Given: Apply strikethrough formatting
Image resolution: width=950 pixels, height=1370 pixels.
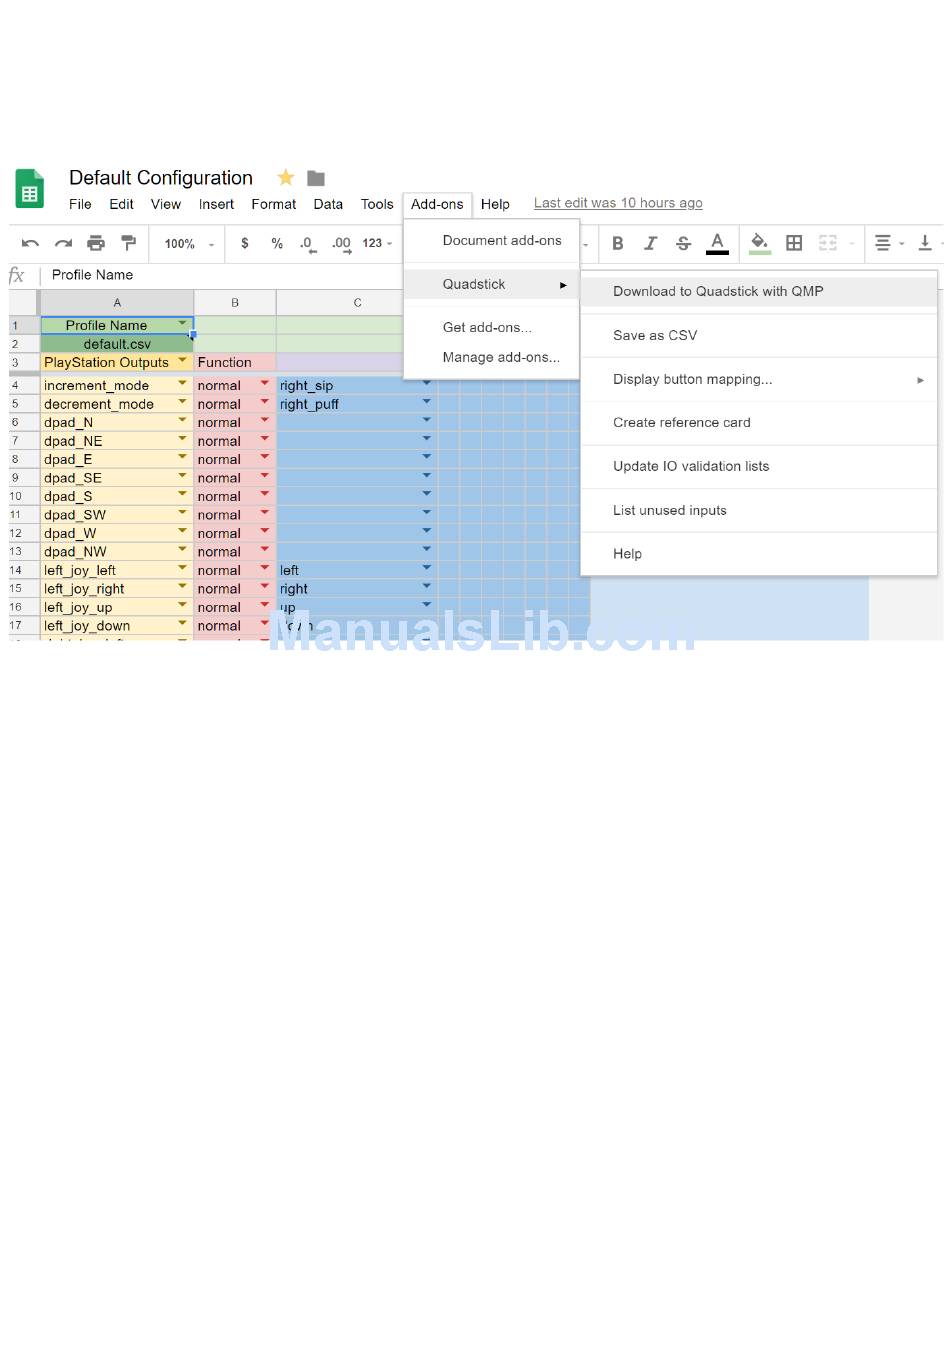Looking at the screenshot, I should [x=683, y=243].
